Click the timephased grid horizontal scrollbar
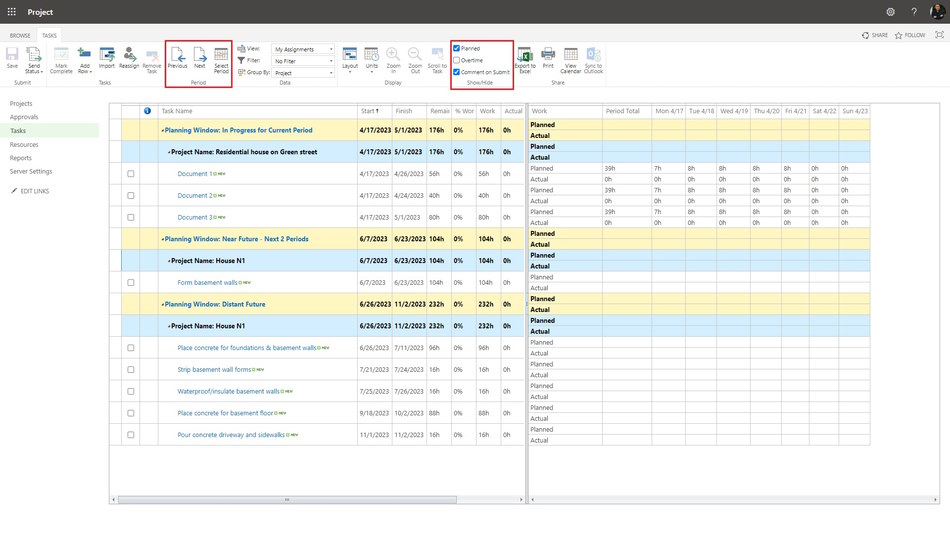 point(735,500)
